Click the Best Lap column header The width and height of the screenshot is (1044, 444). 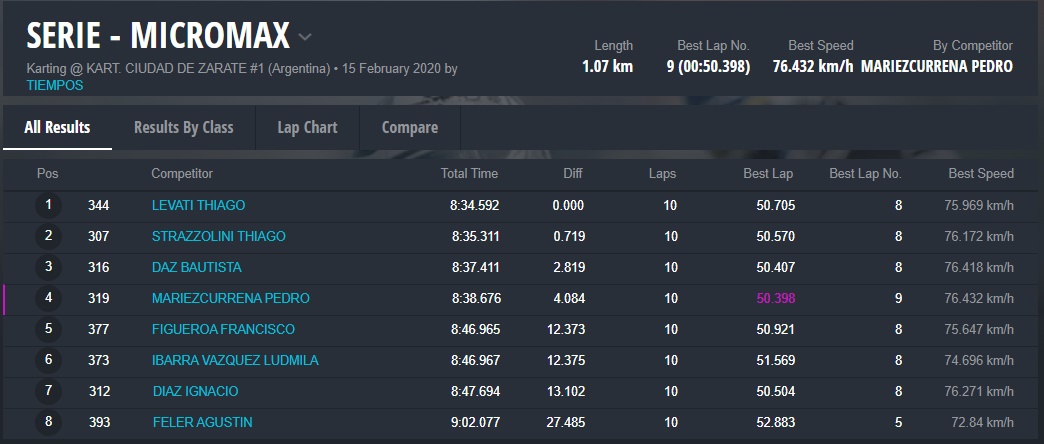(768, 173)
